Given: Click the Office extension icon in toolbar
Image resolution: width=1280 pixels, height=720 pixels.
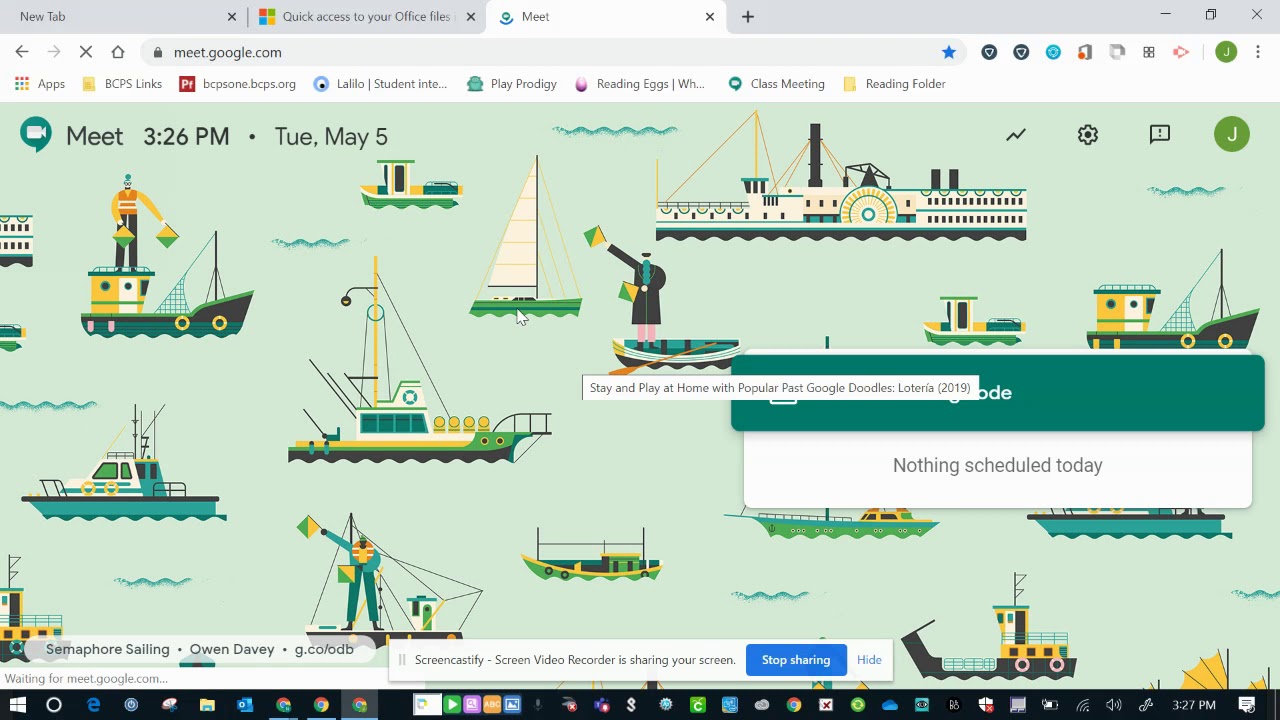Looking at the screenshot, I should (1085, 52).
